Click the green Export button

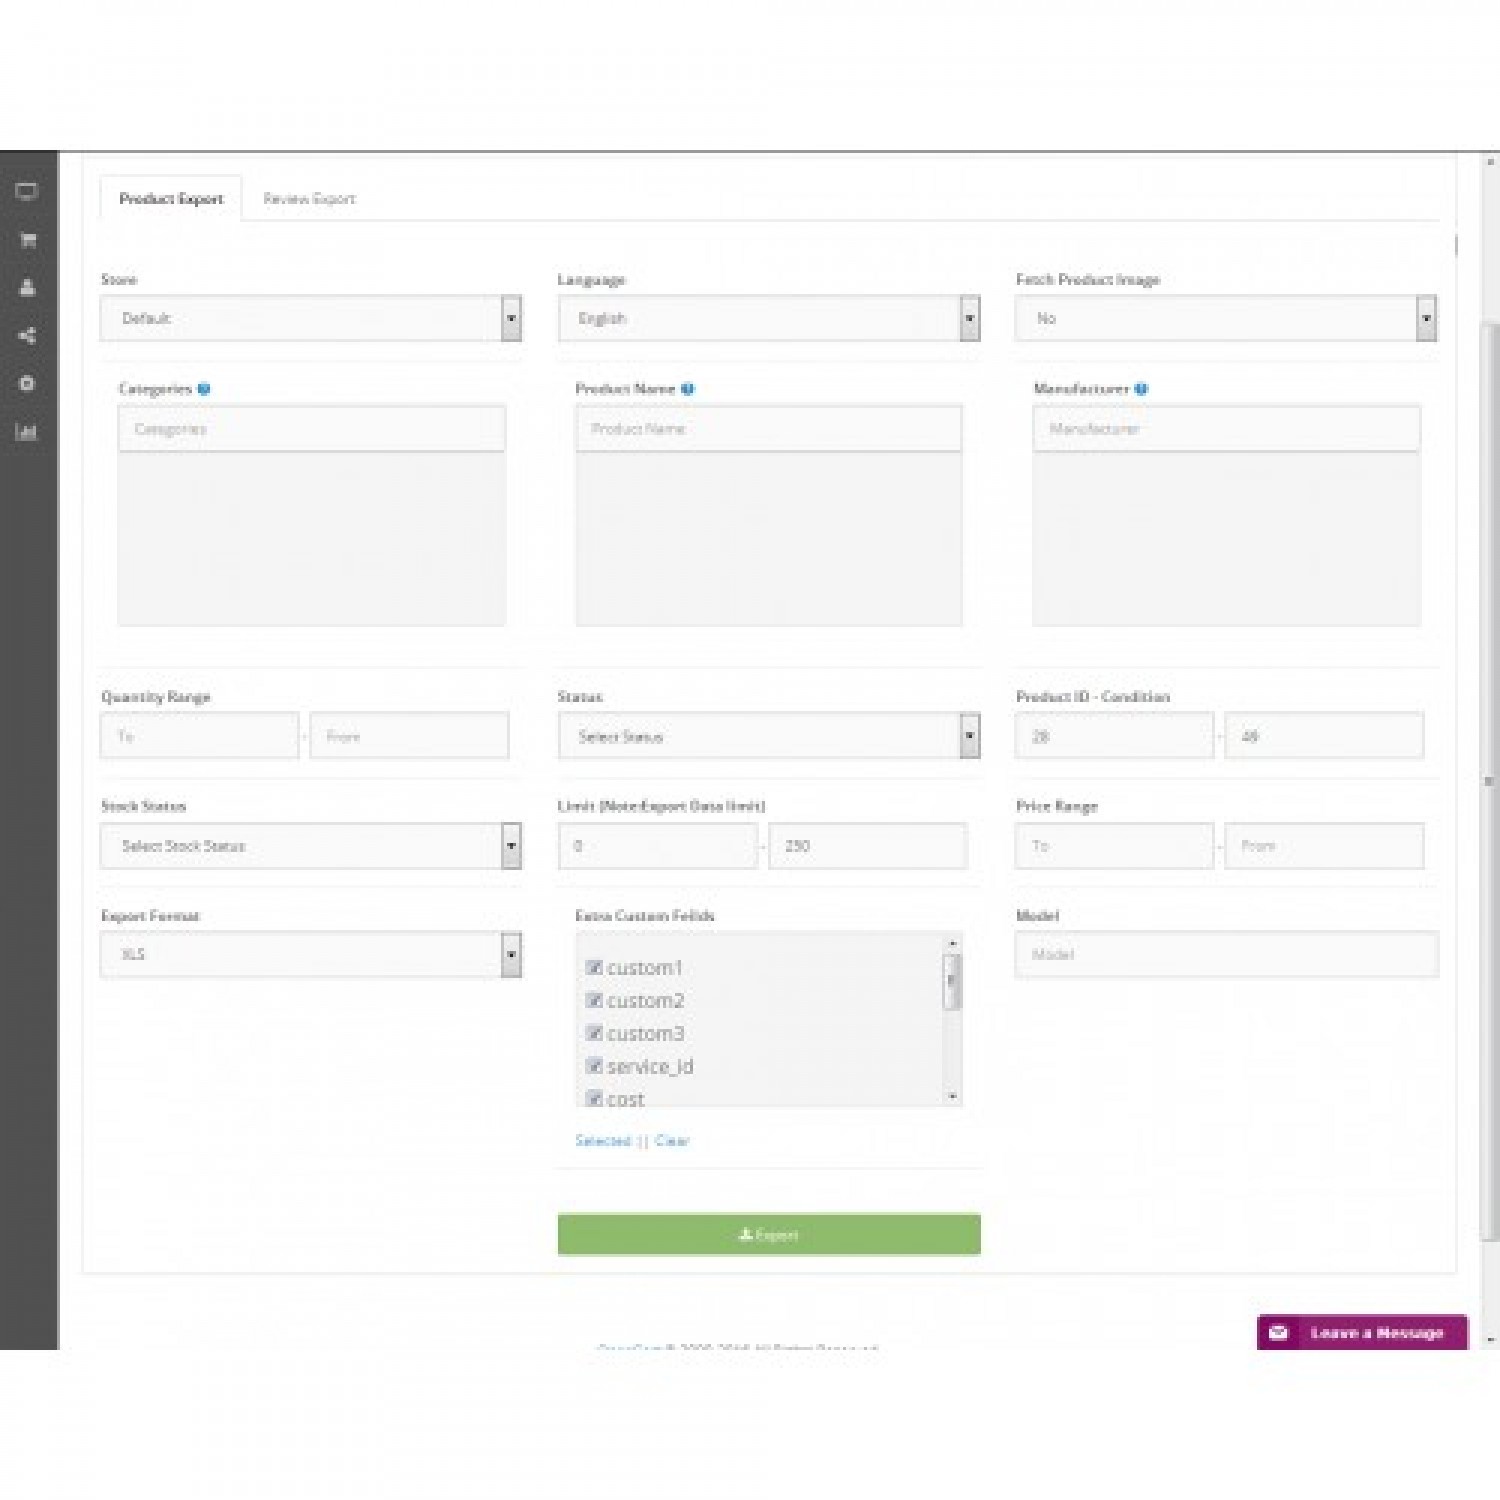click(x=768, y=1235)
